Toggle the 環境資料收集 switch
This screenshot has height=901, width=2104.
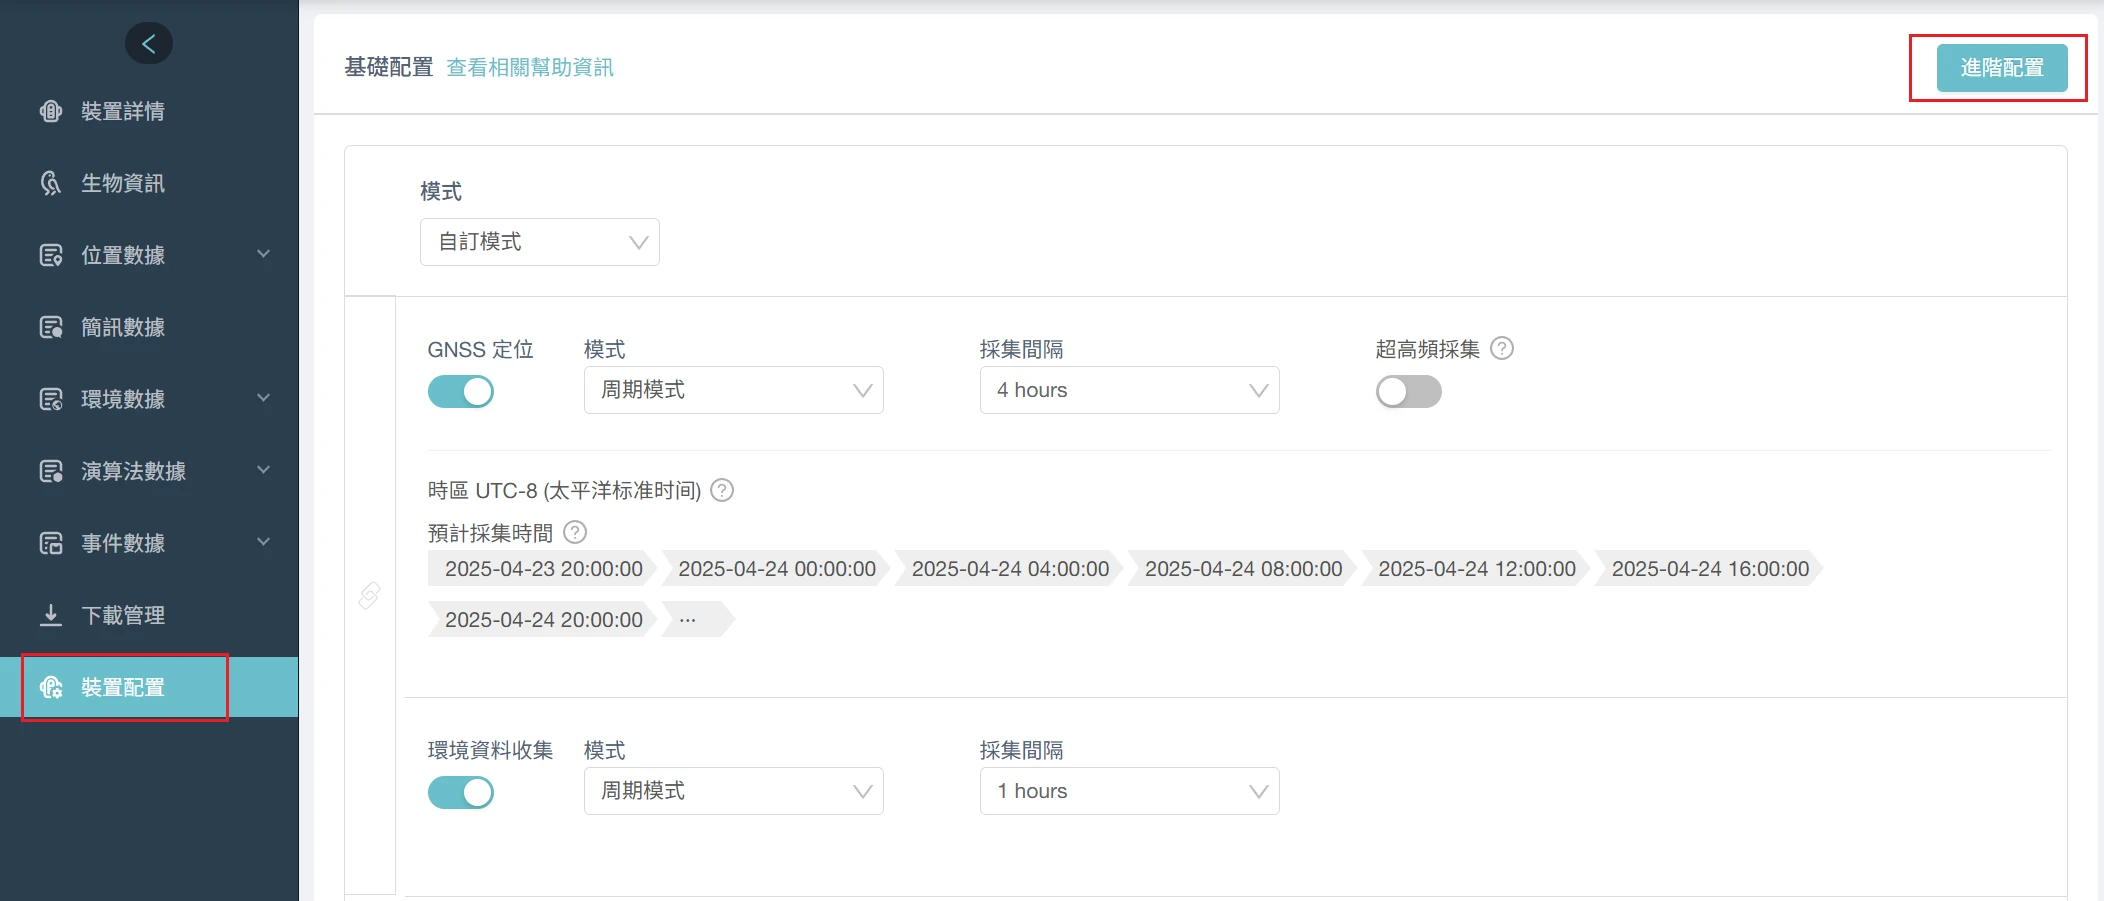(x=461, y=792)
